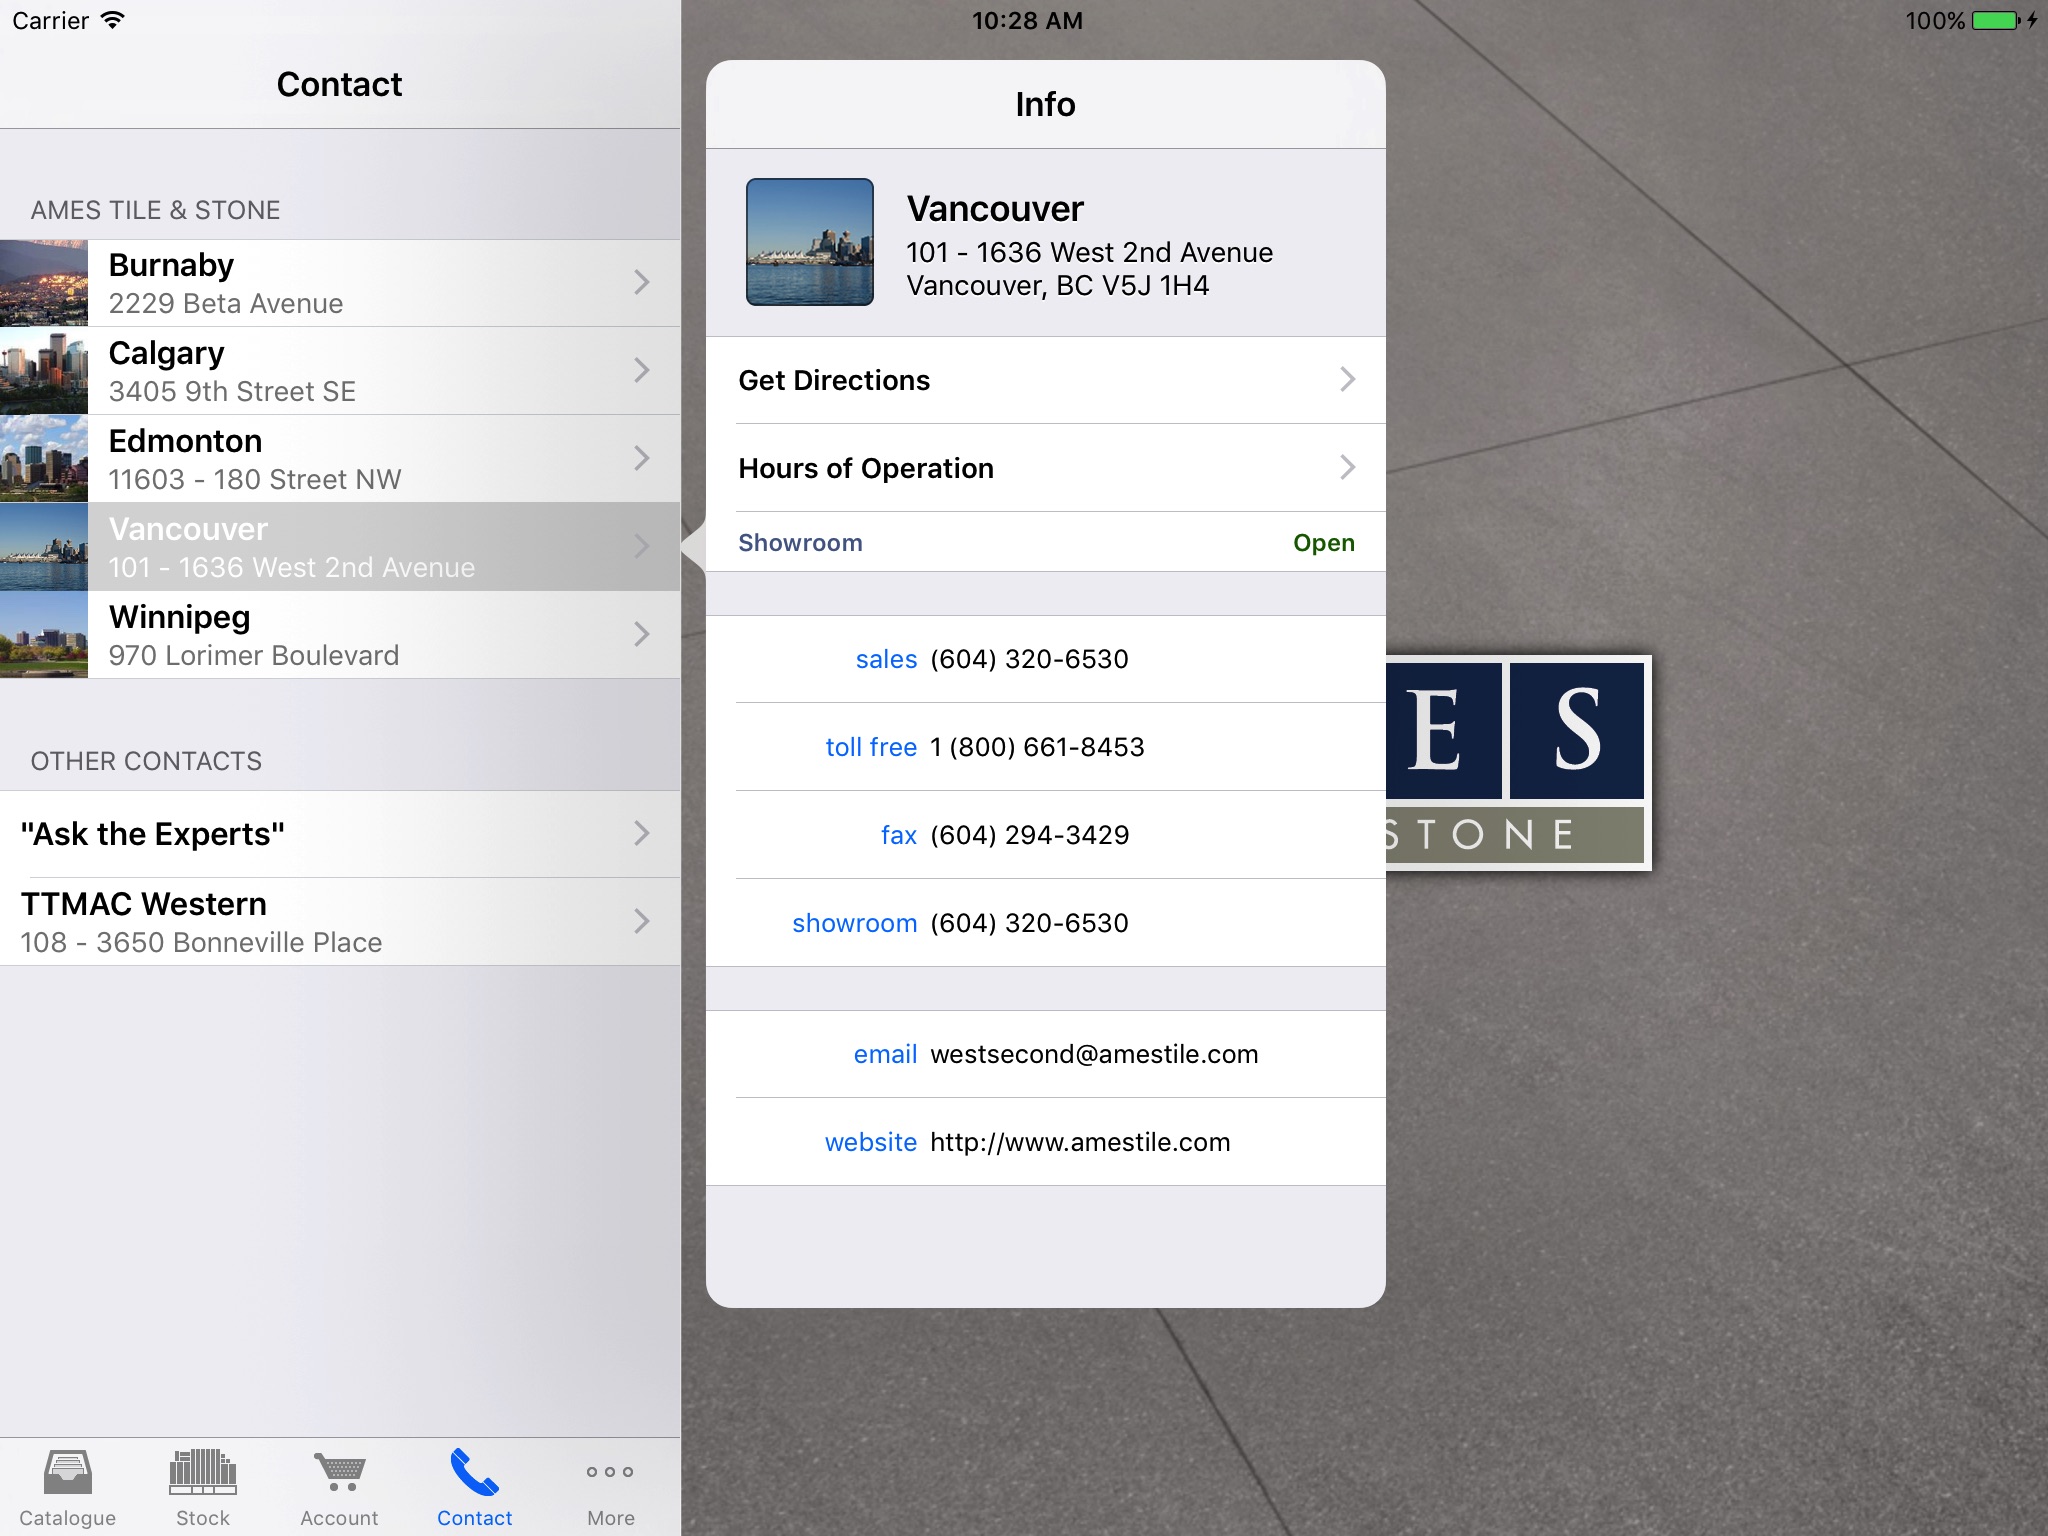Select Edmonton location name
Screen dimensions: 2048x1536
pyautogui.click(x=185, y=441)
